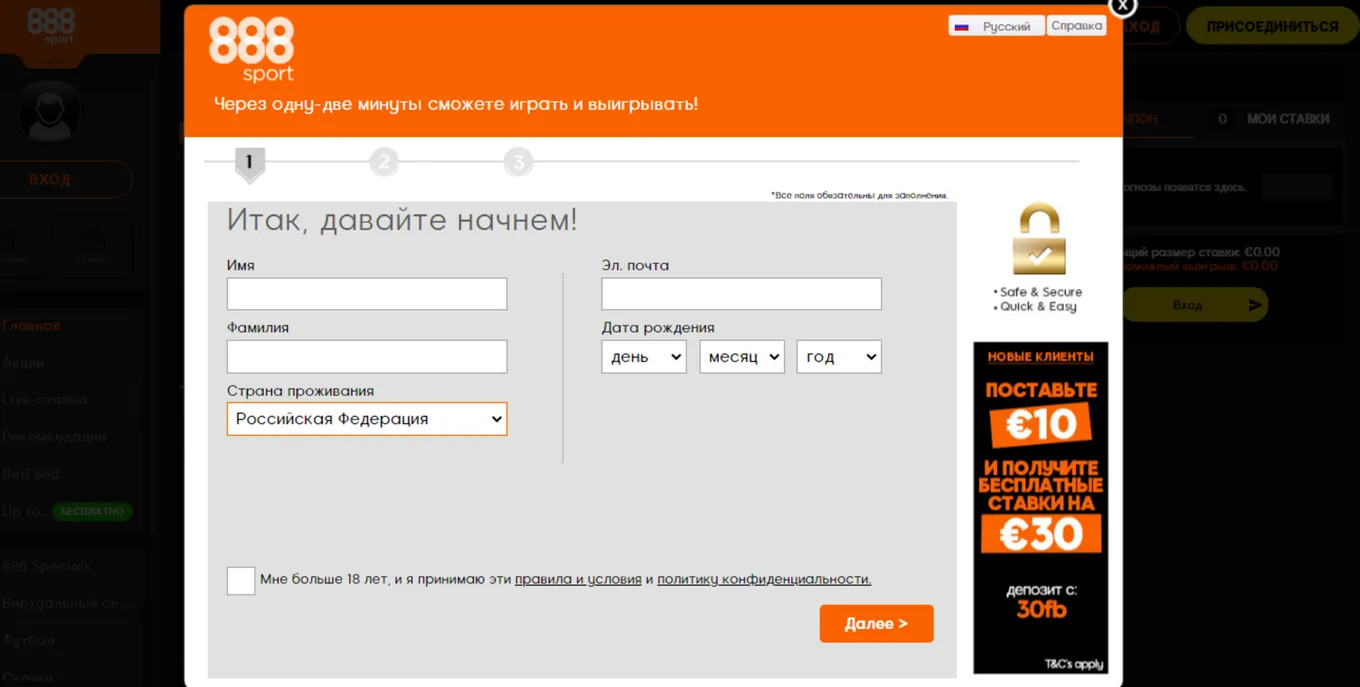
Task: Open МОИ СТАВКИ tab in background page
Action: coord(1288,119)
